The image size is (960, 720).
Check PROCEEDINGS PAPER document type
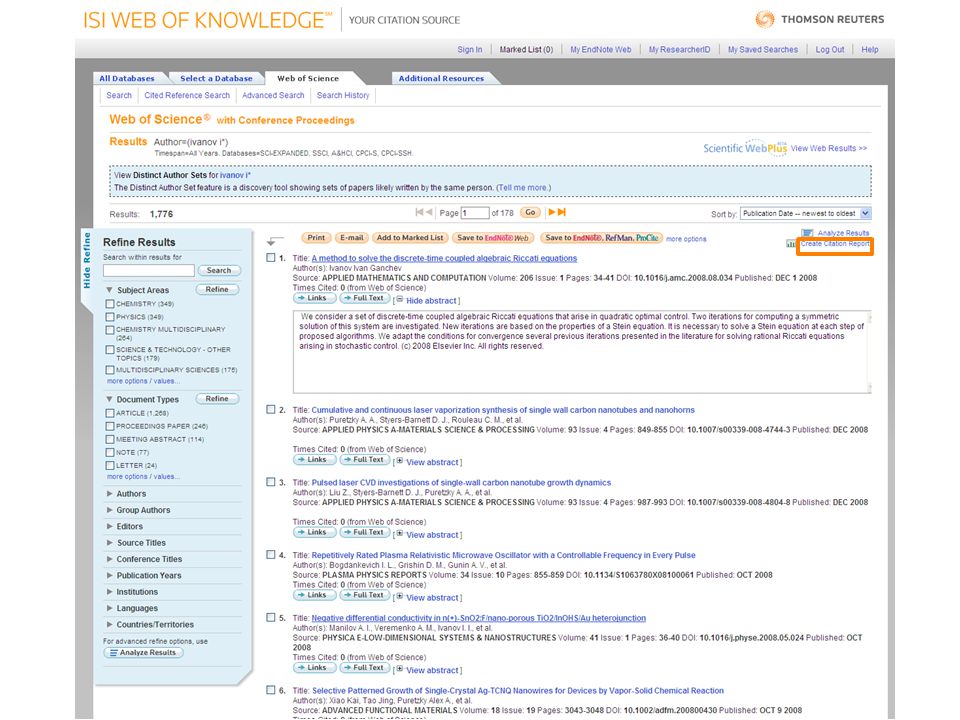tap(110, 426)
